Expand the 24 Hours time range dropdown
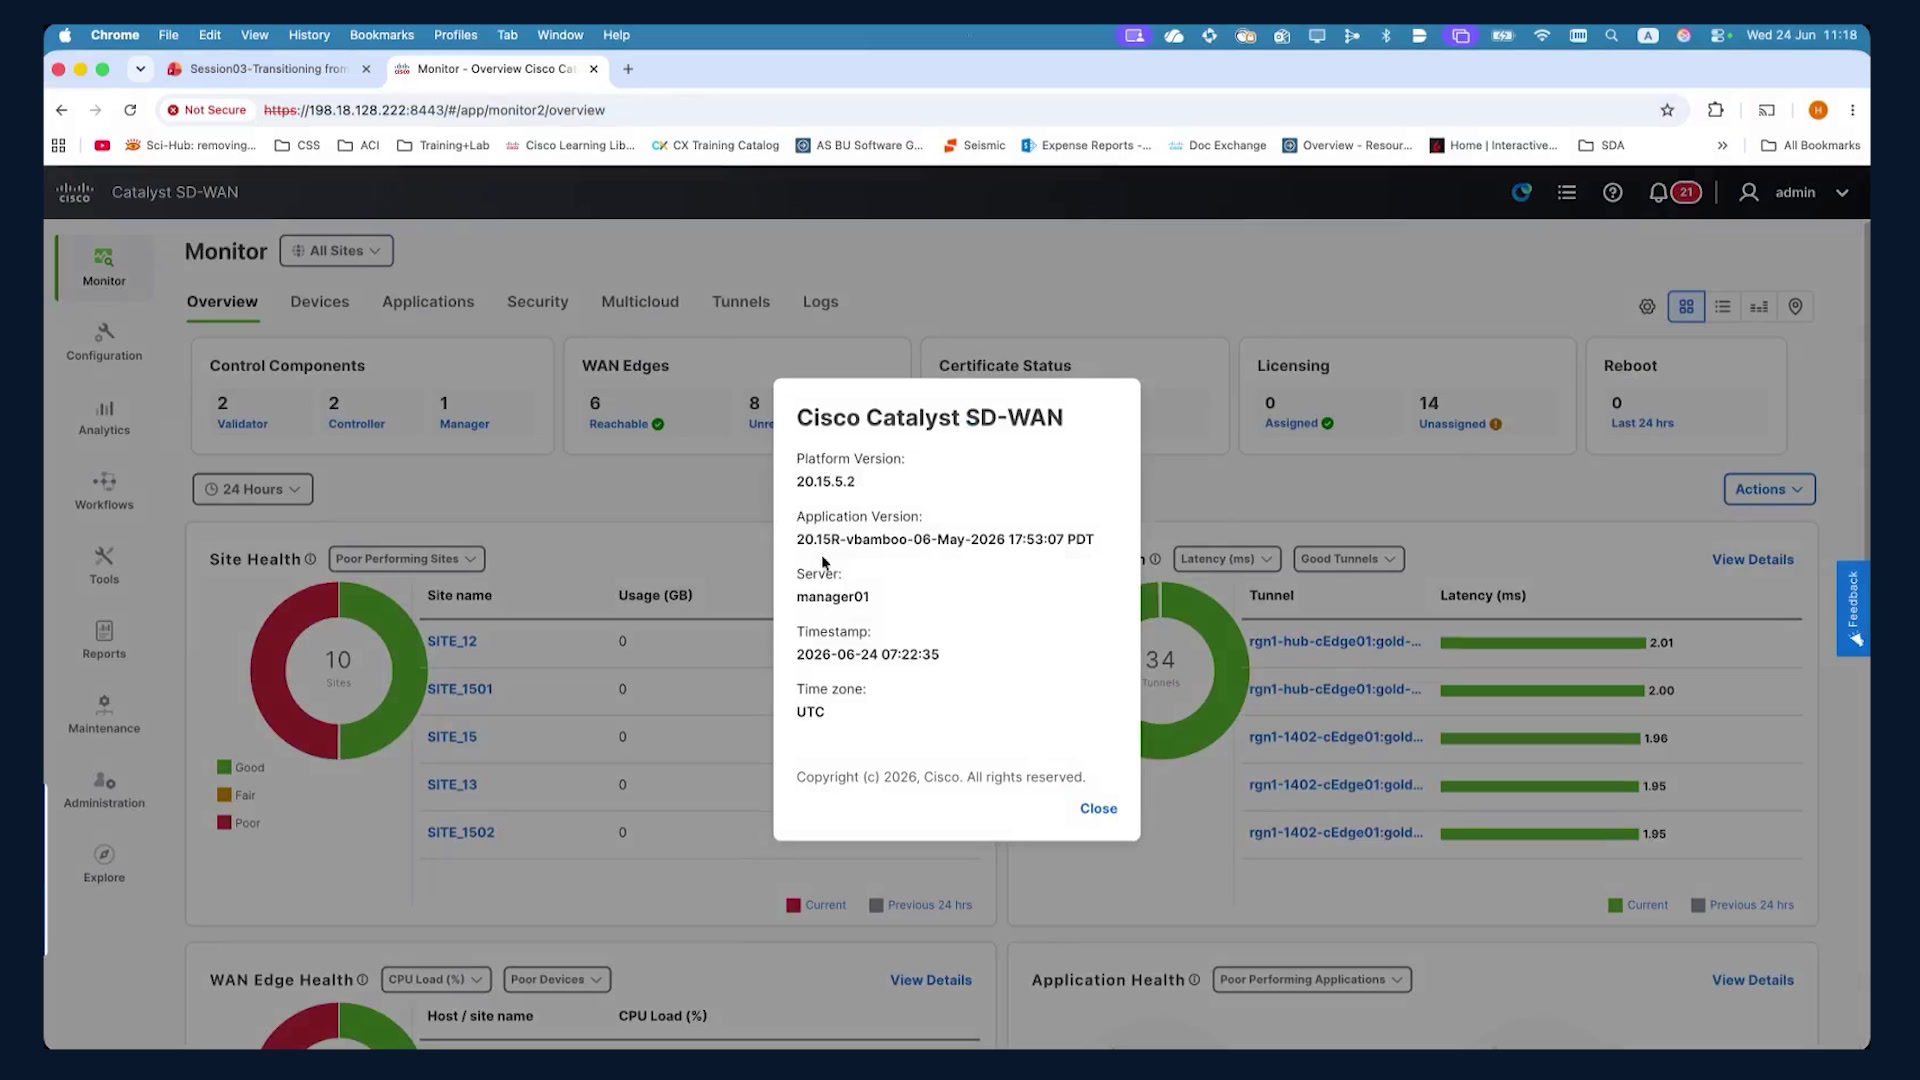Viewport: 1920px width, 1080px height. tap(252, 489)
